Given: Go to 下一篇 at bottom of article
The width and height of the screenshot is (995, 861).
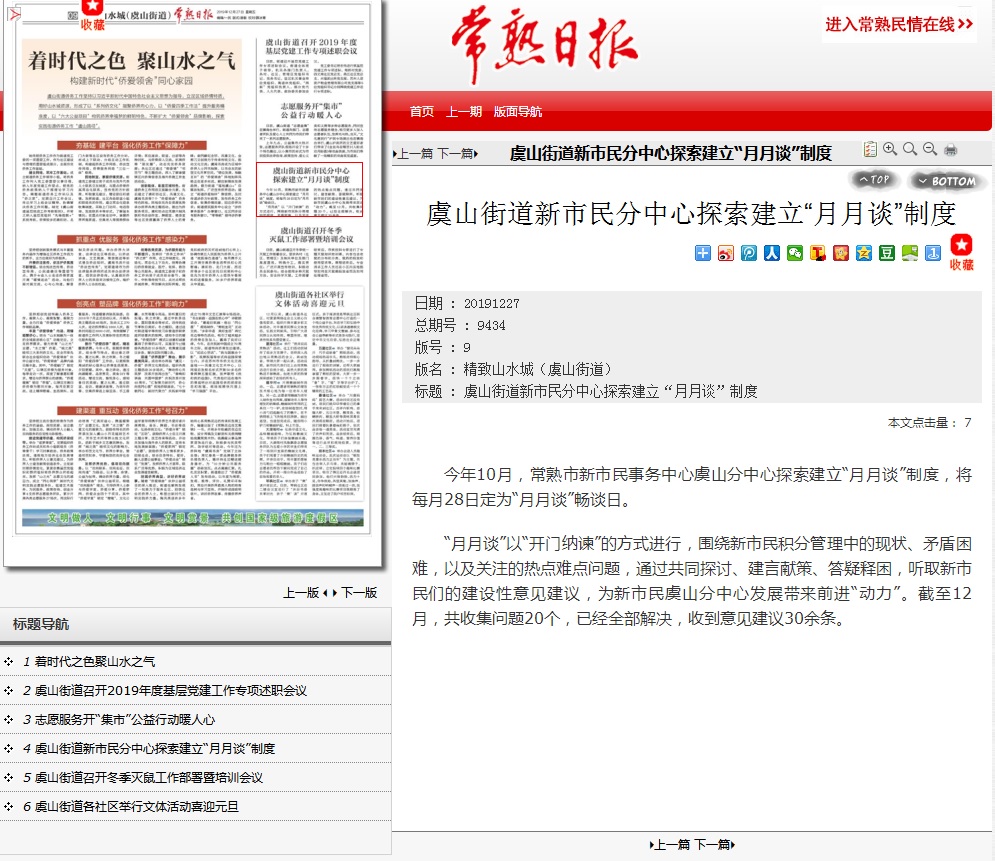Looking at the screenshot, I should (x=715, y=845).
